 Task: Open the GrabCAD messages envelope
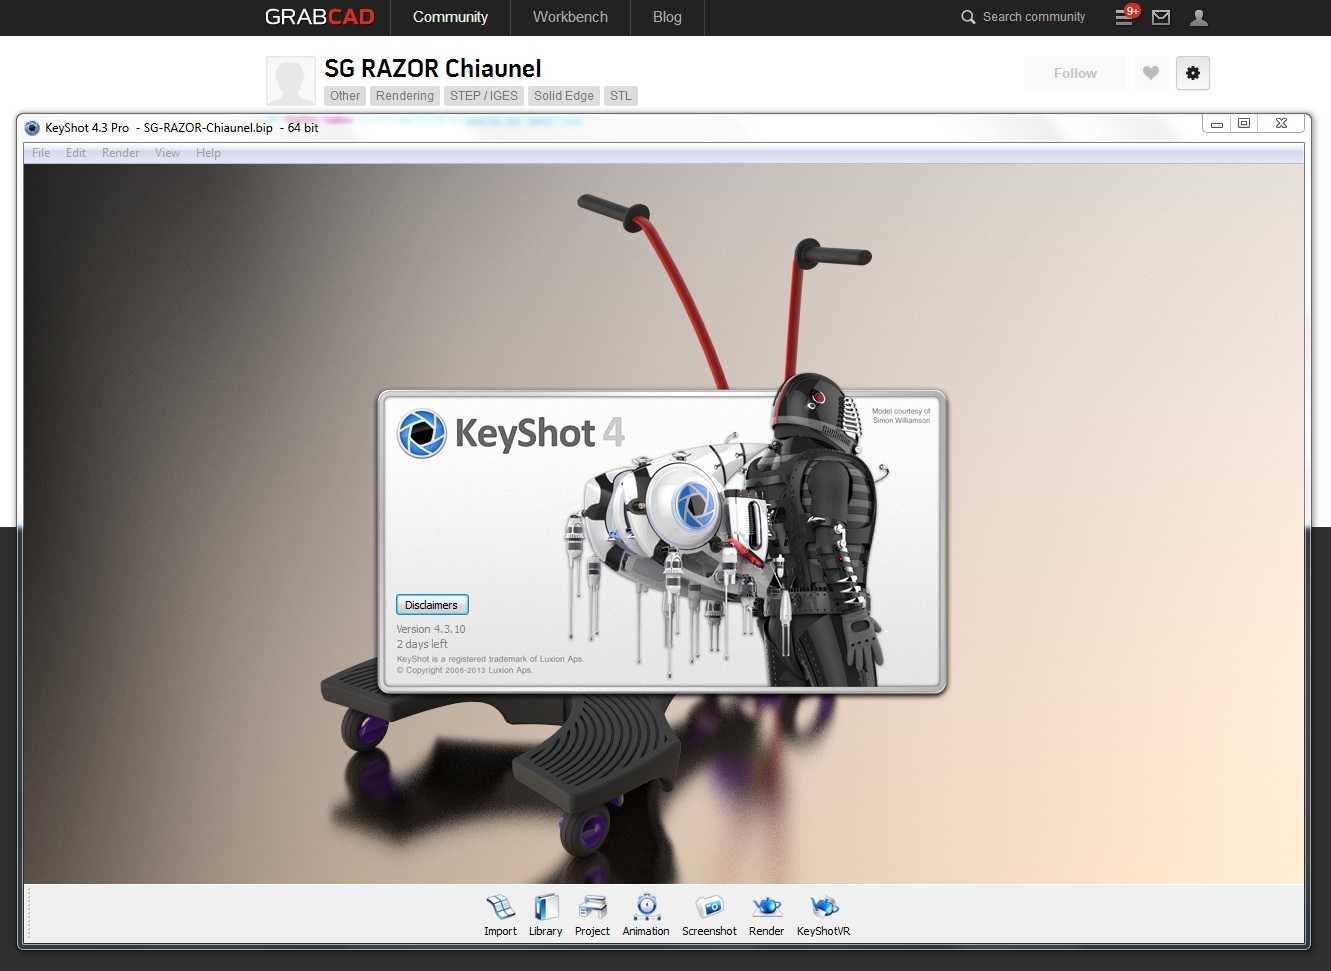pos(1161,17)
